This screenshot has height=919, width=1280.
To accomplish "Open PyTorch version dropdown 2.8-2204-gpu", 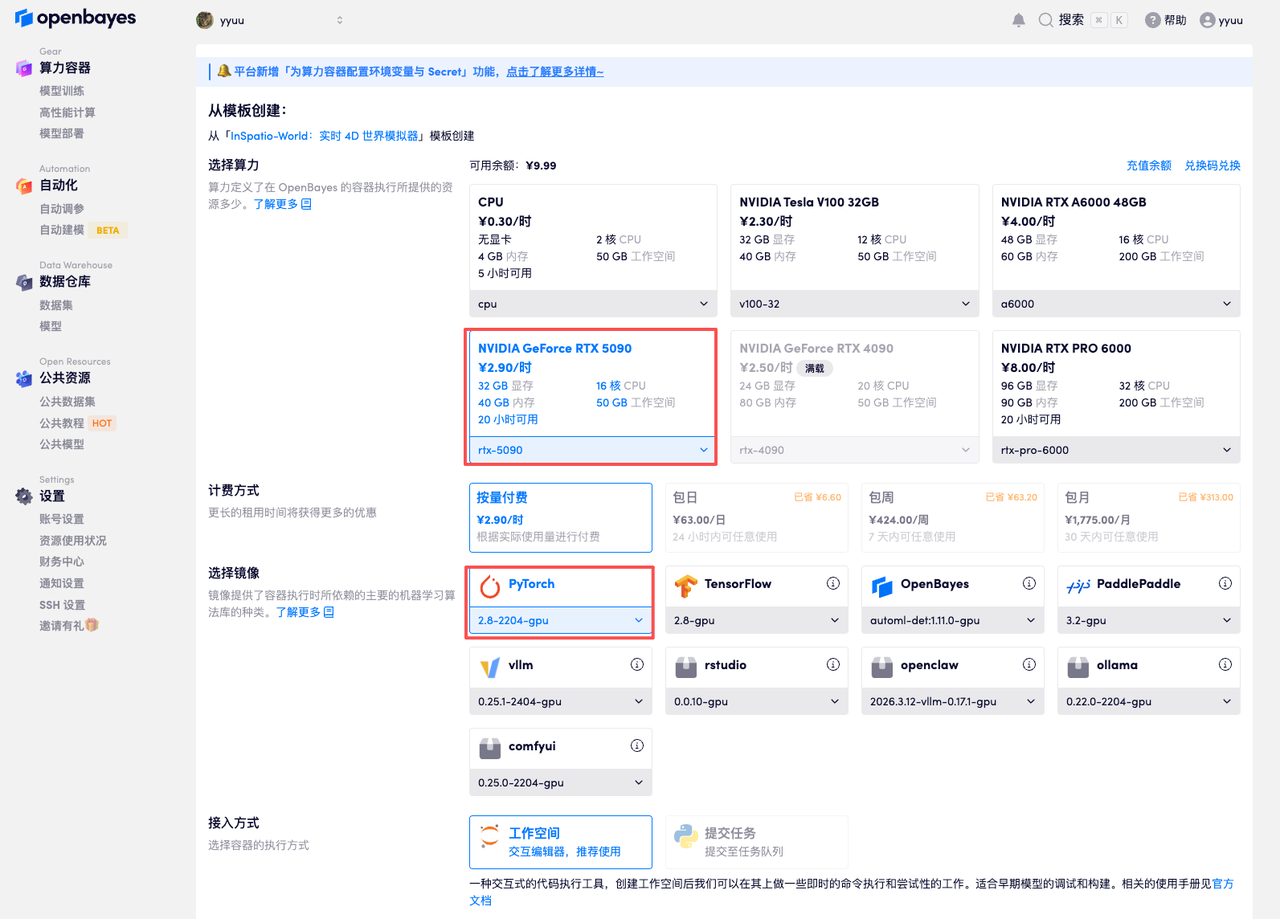I will (x=560, y=620).
